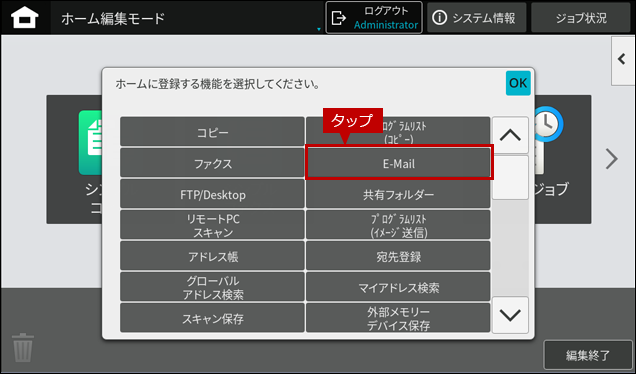Select マイアドレス検索 function
636x374 pixels.
click(x=398, y=287)
